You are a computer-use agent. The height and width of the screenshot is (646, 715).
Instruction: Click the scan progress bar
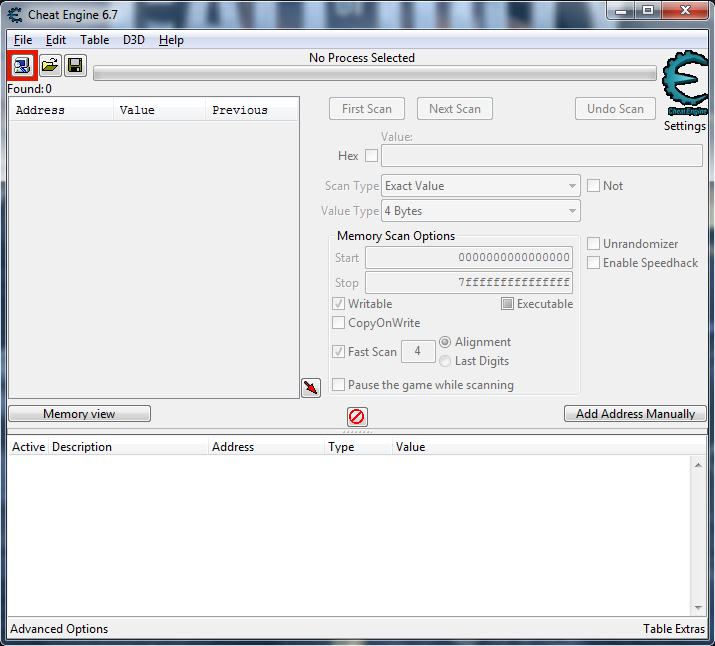(x=375, y=73)
